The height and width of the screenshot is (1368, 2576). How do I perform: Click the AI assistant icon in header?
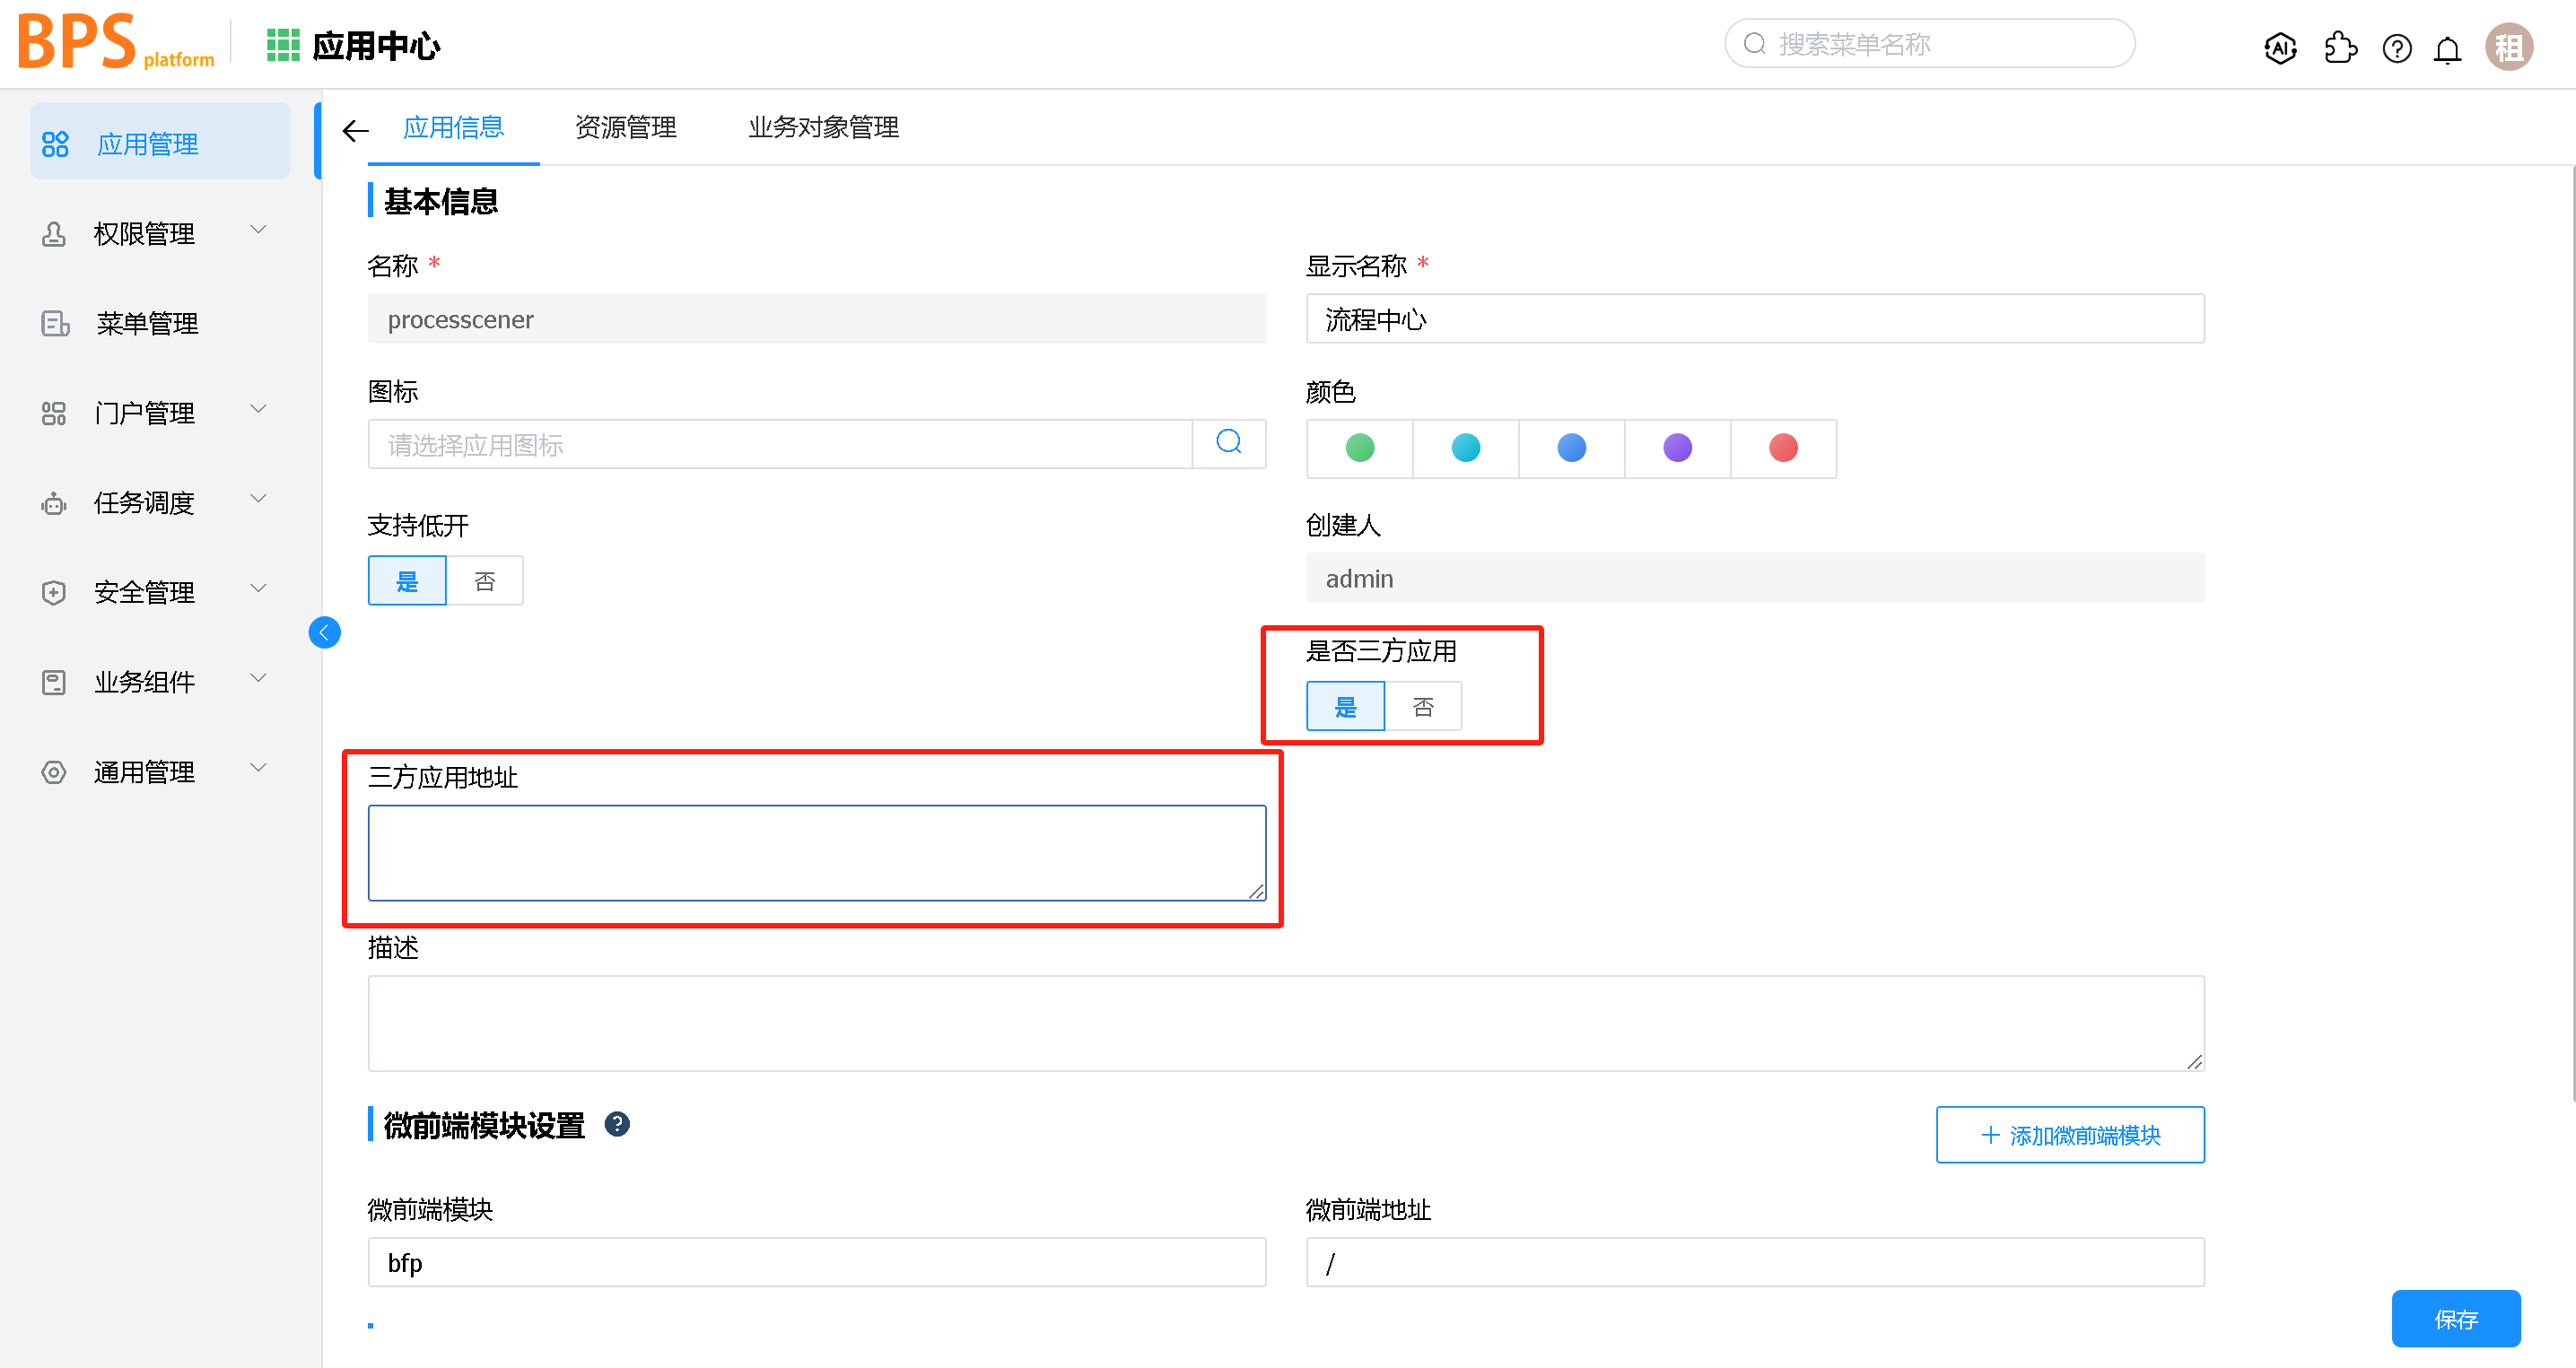coord(2280,47)
